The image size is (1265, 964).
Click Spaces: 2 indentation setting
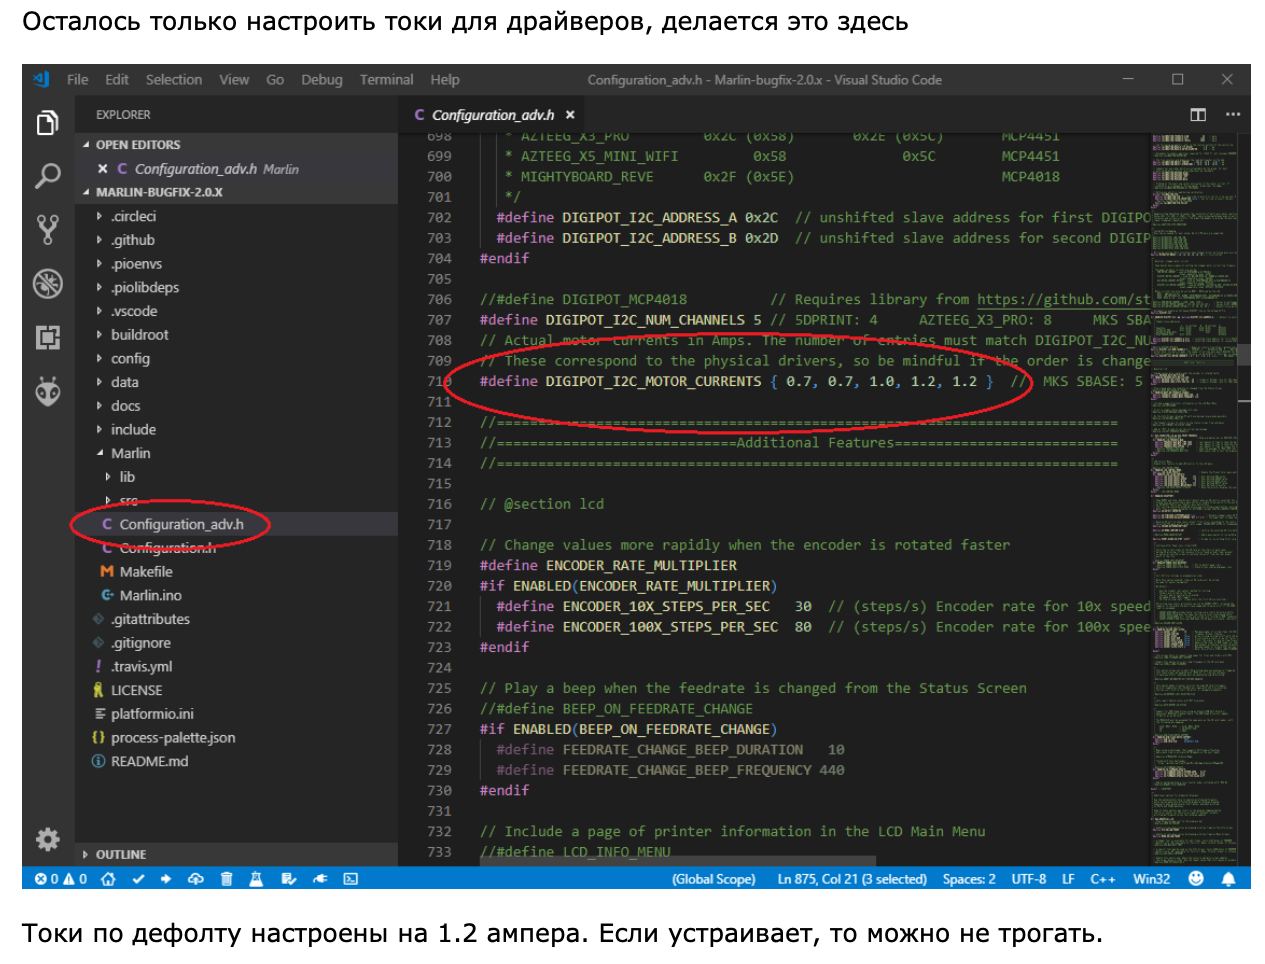point(969,879)
